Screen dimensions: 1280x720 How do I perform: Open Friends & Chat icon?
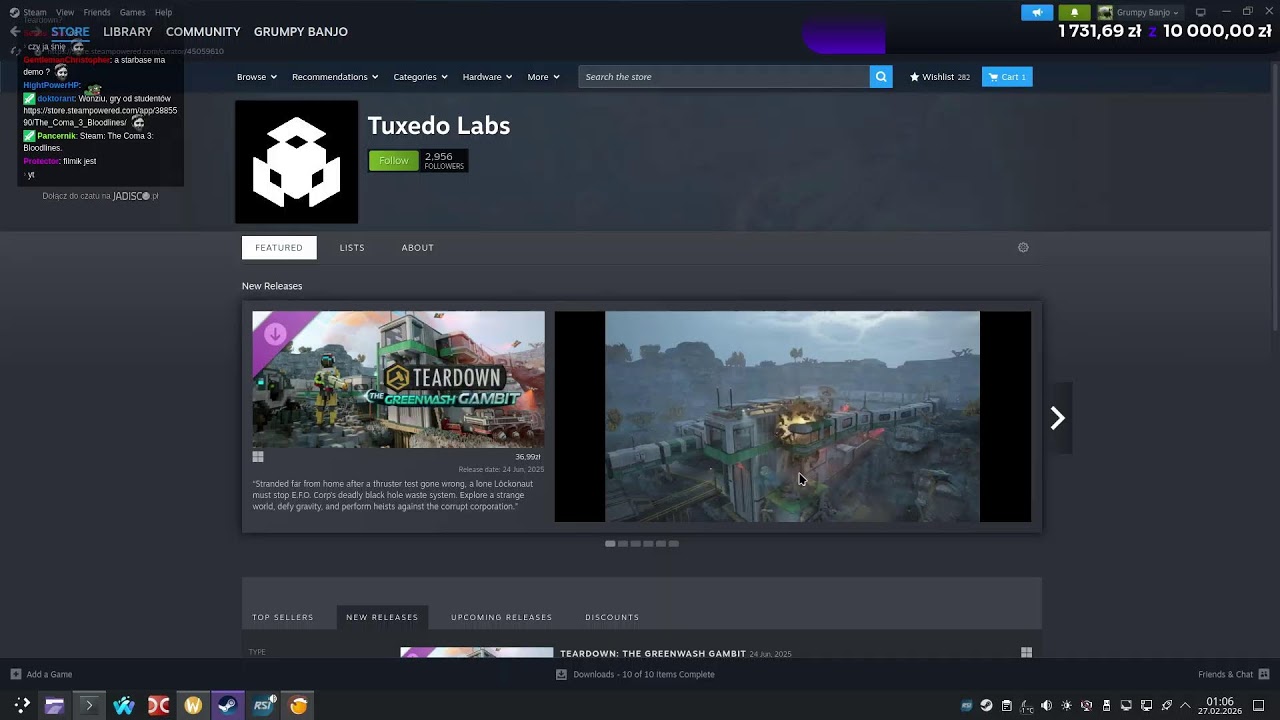(1264, 674)
